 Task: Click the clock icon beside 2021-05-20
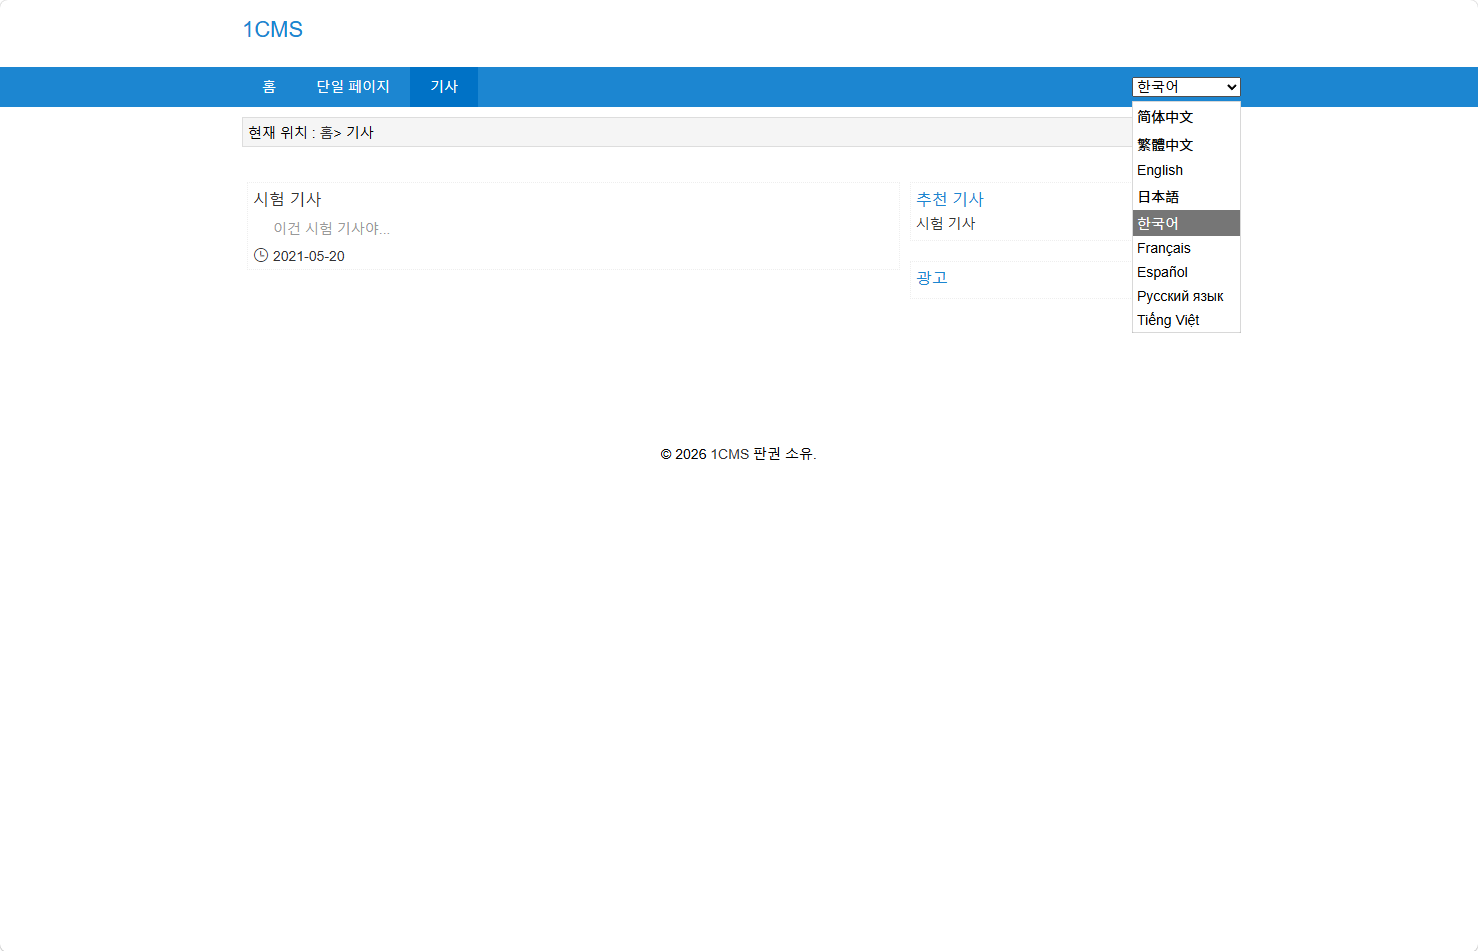point(261,255)
